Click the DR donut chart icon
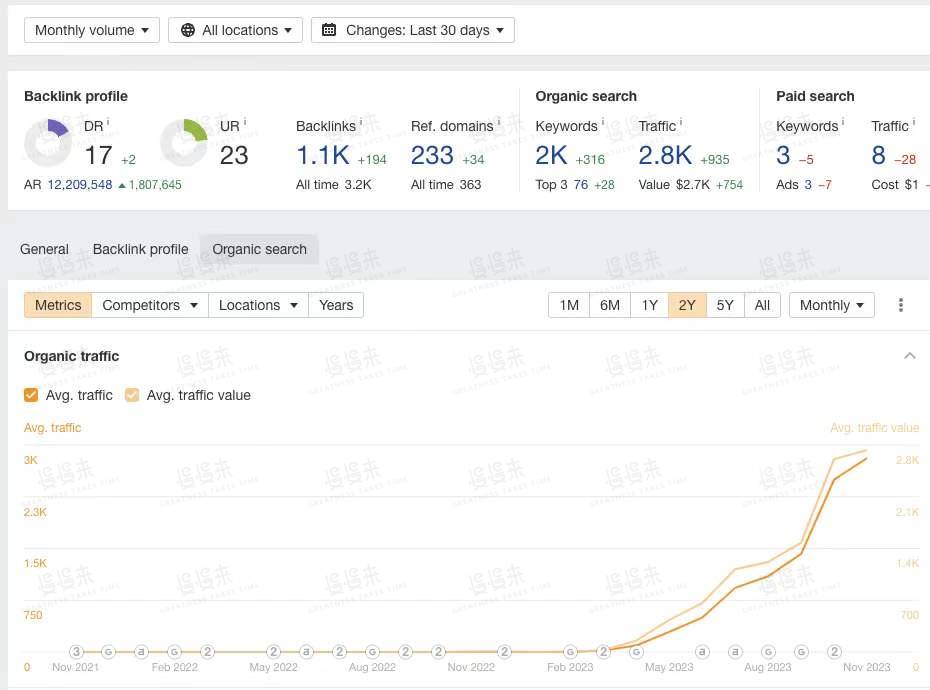 click(48, 143)
